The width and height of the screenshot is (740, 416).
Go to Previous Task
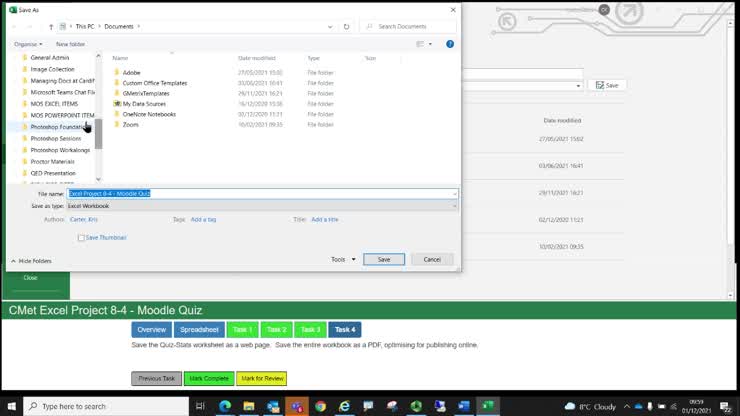156,379
